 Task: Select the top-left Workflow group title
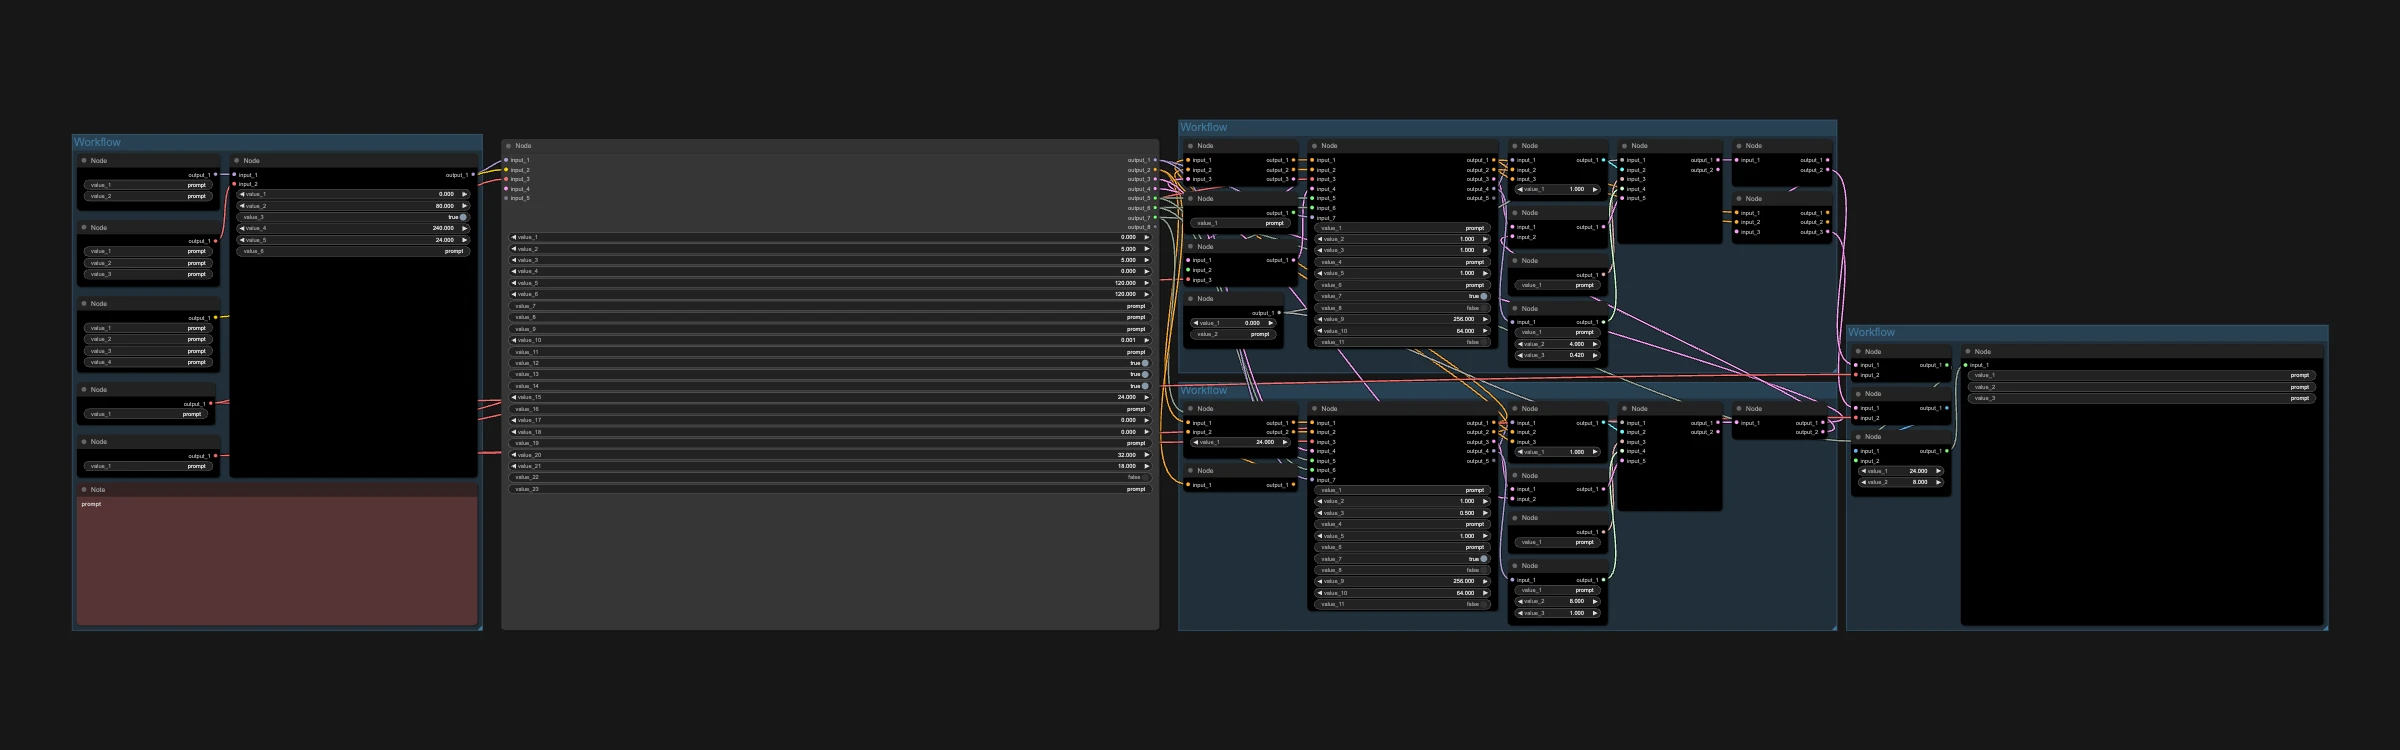click(97, 142)
